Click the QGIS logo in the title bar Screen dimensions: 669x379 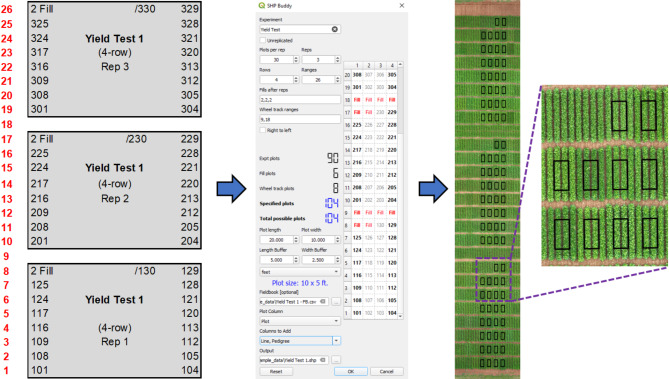(x=262, y=6)
